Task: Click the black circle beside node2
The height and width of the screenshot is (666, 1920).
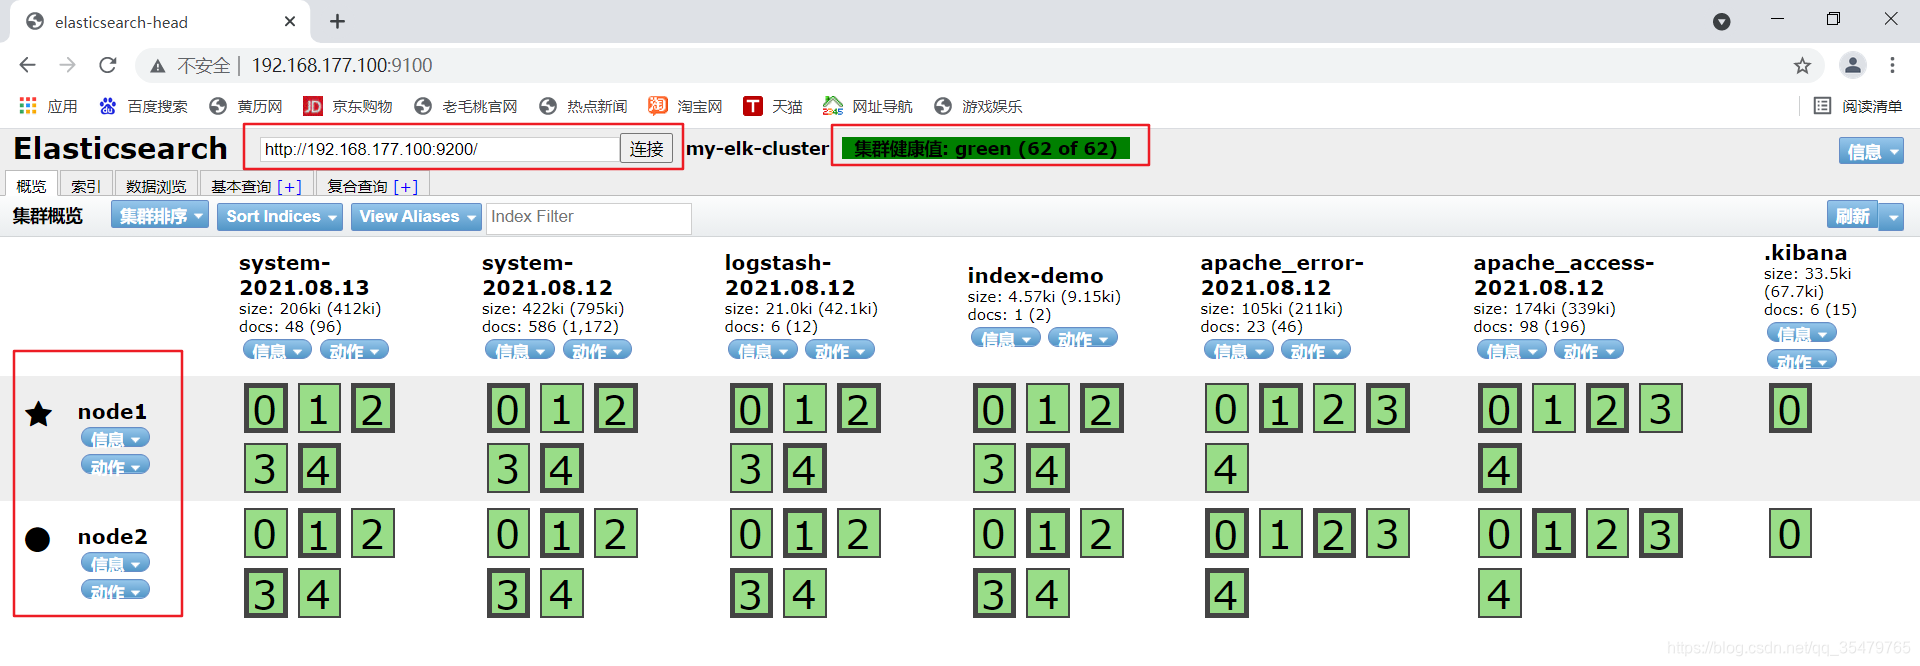Action: 38,540
